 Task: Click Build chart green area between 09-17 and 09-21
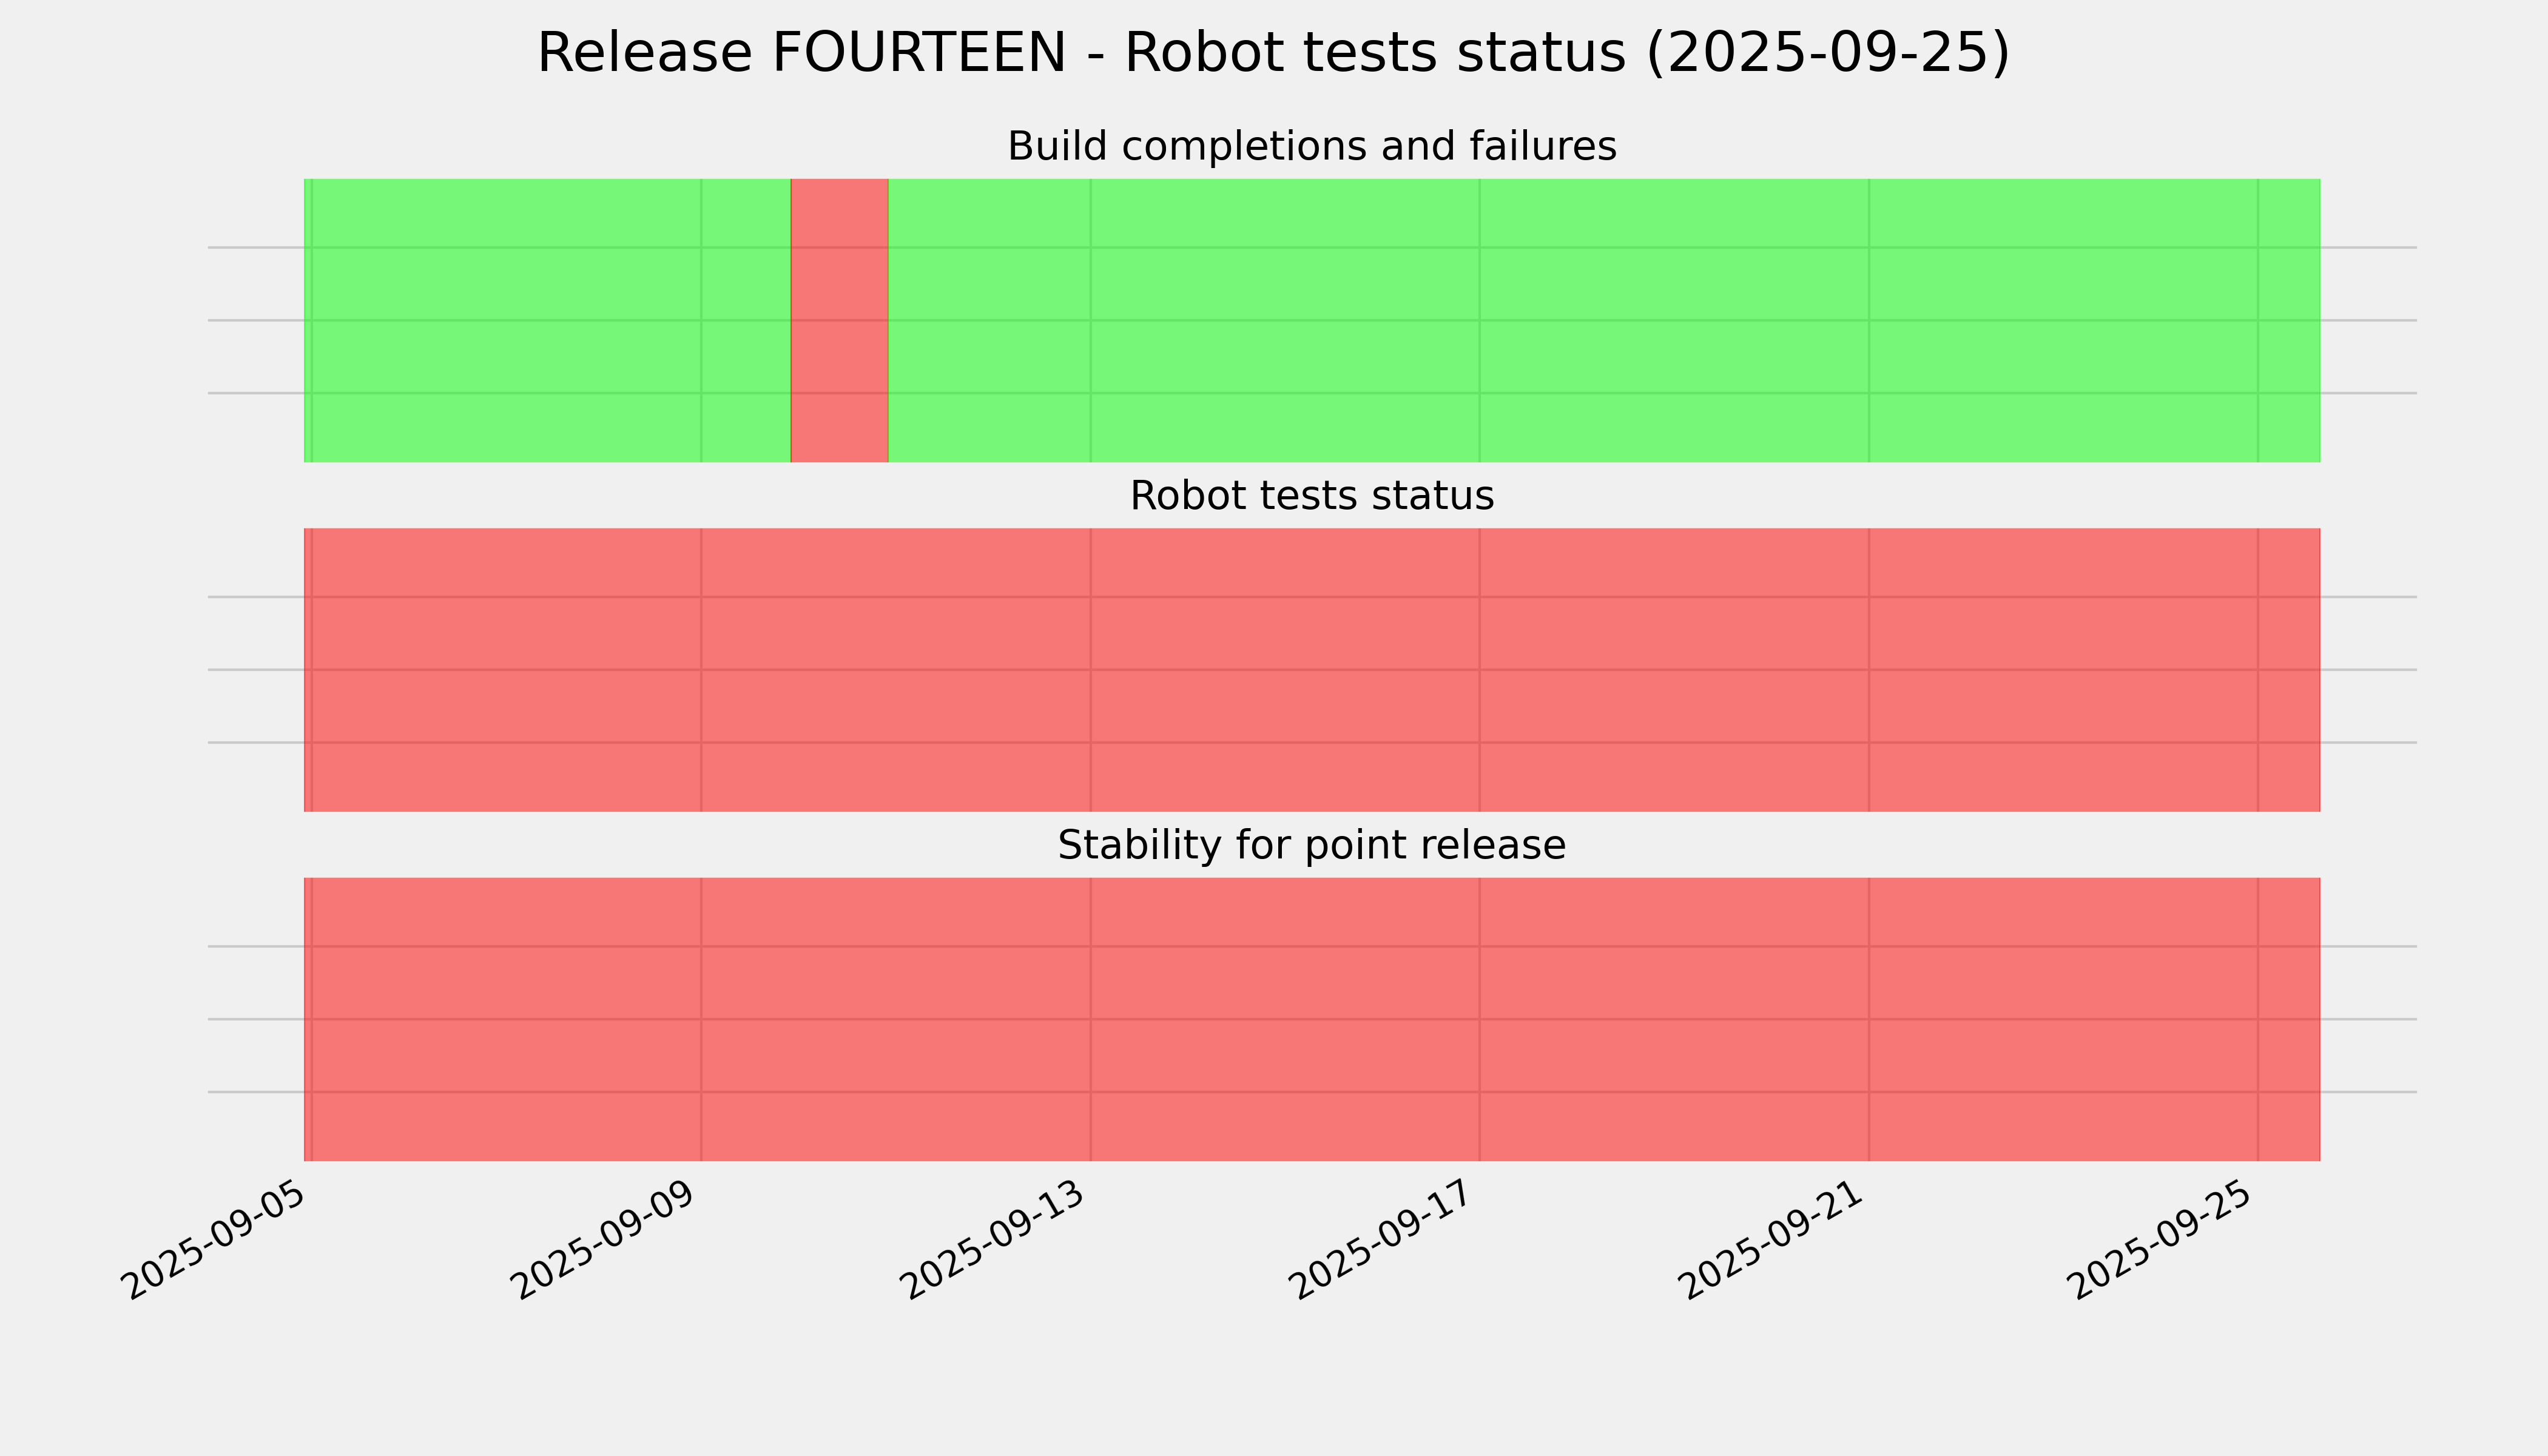1674,320
